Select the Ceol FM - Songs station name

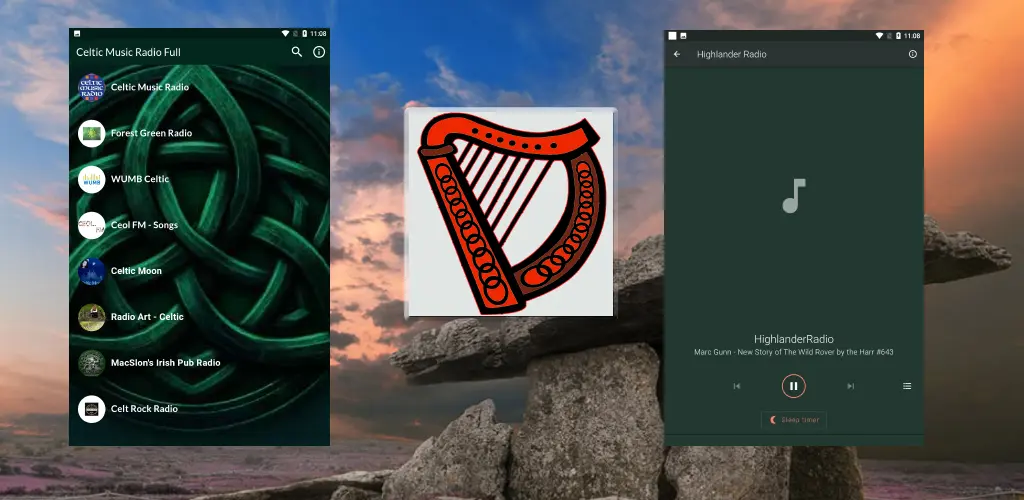click(144, 225)
